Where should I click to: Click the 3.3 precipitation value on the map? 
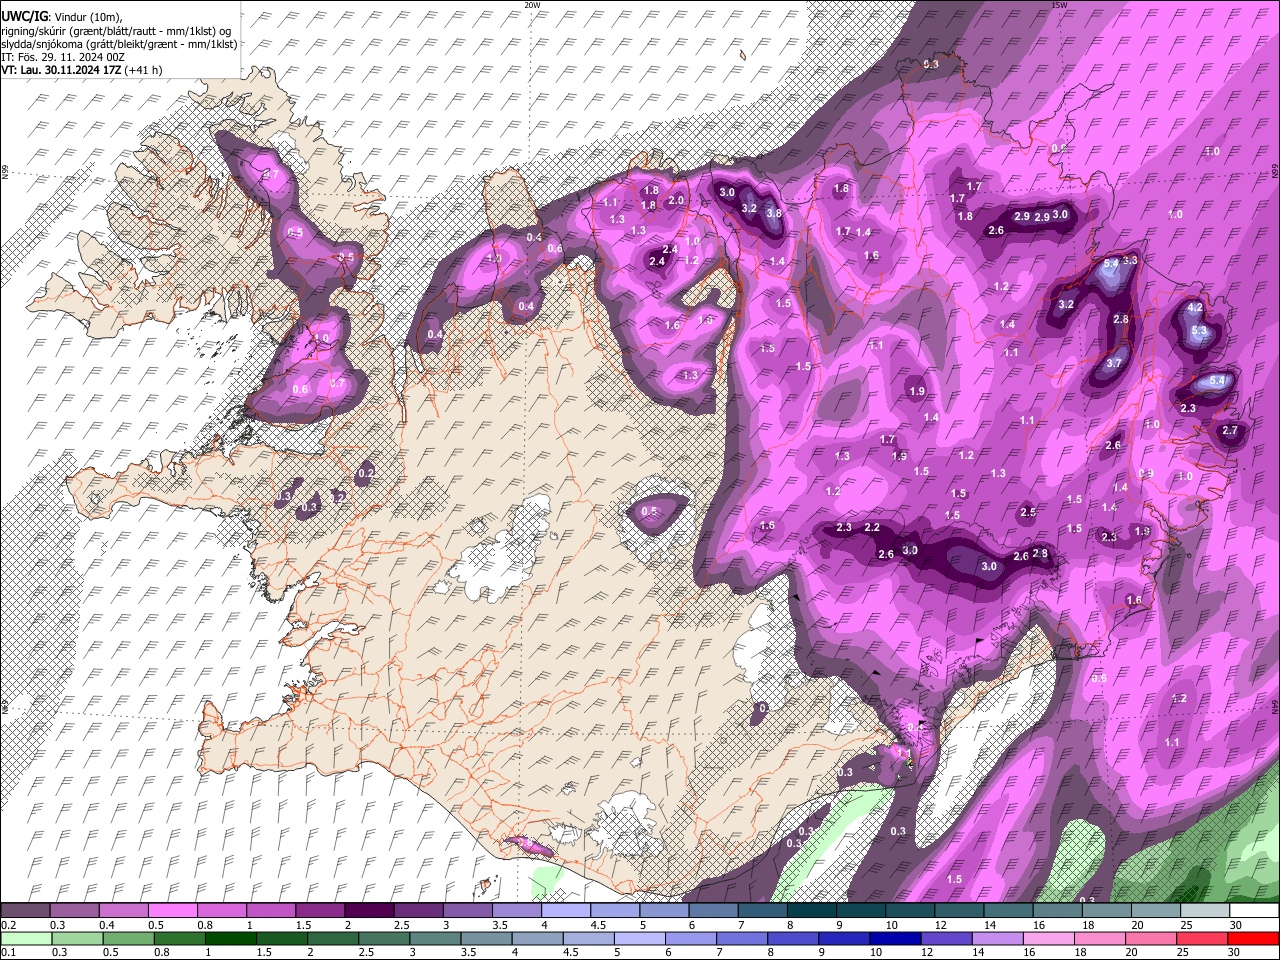(1130, 260)
